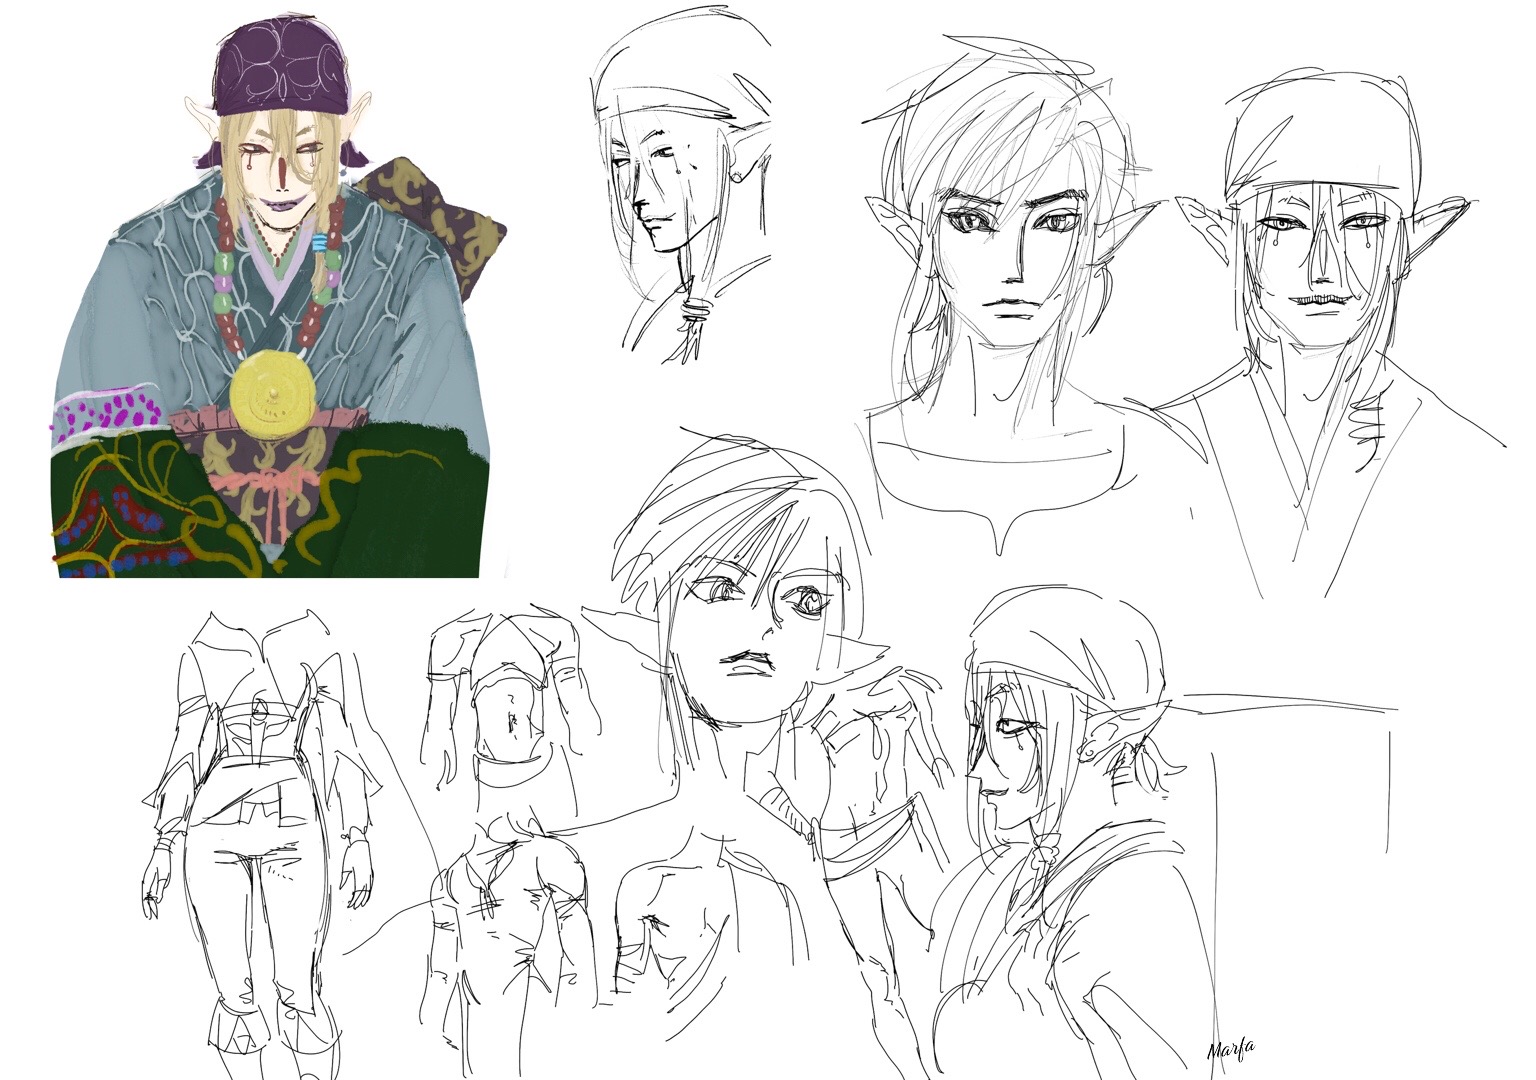Click the Marfa signature

pyautogui.click(x=1231, y=1049)
